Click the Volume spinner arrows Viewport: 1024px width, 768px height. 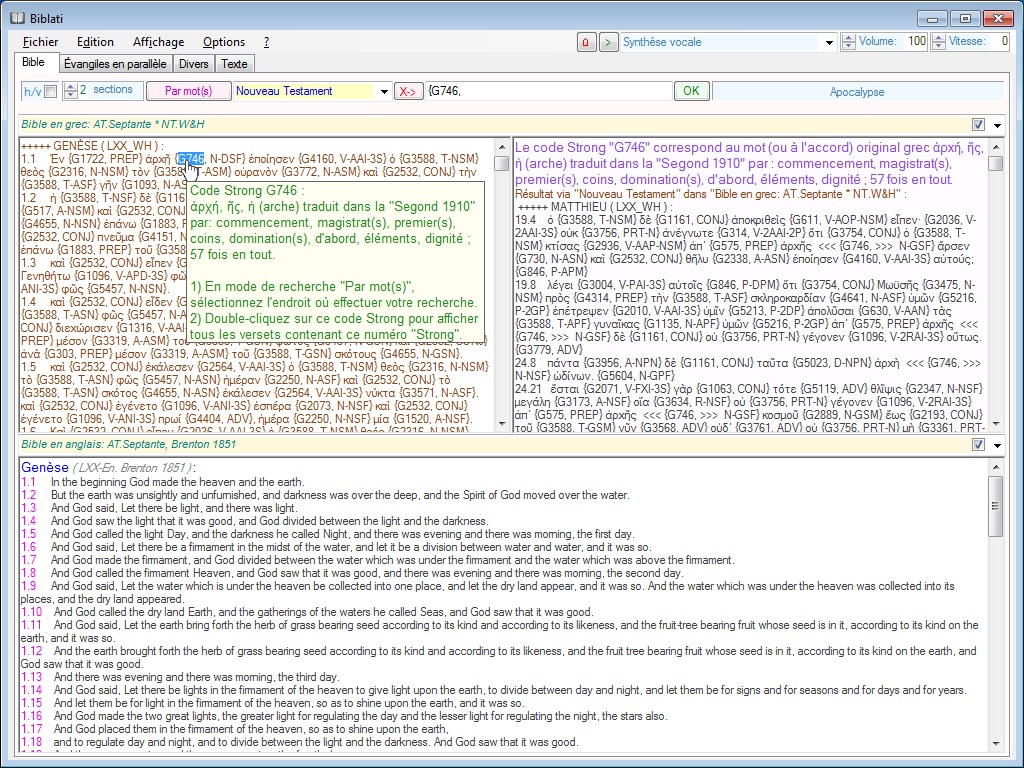pyautogui.click(x=849, y=42)
